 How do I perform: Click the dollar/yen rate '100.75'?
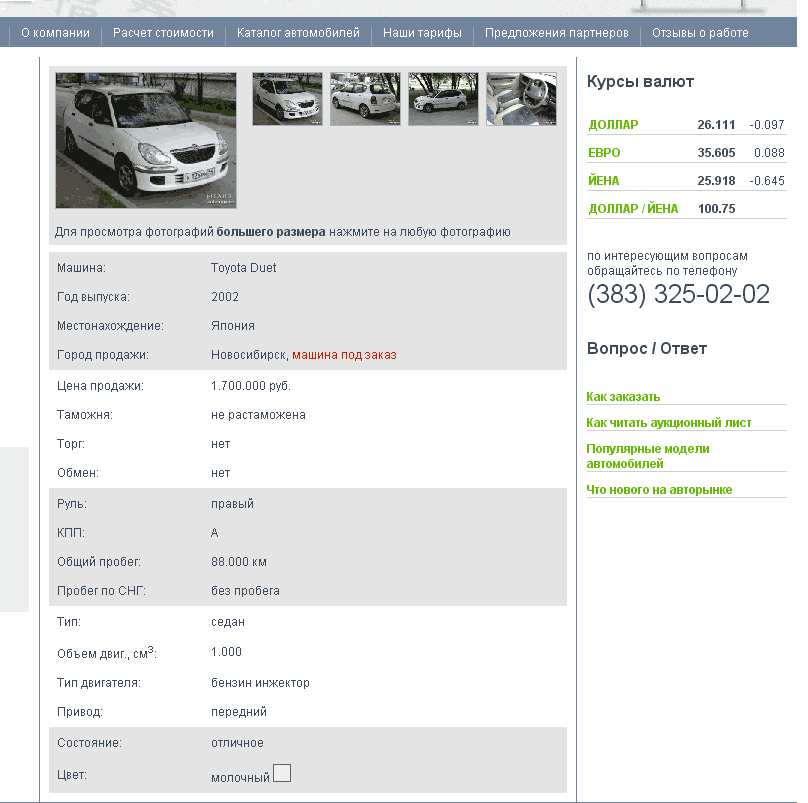pyautogui.click(x=717, y=209)
